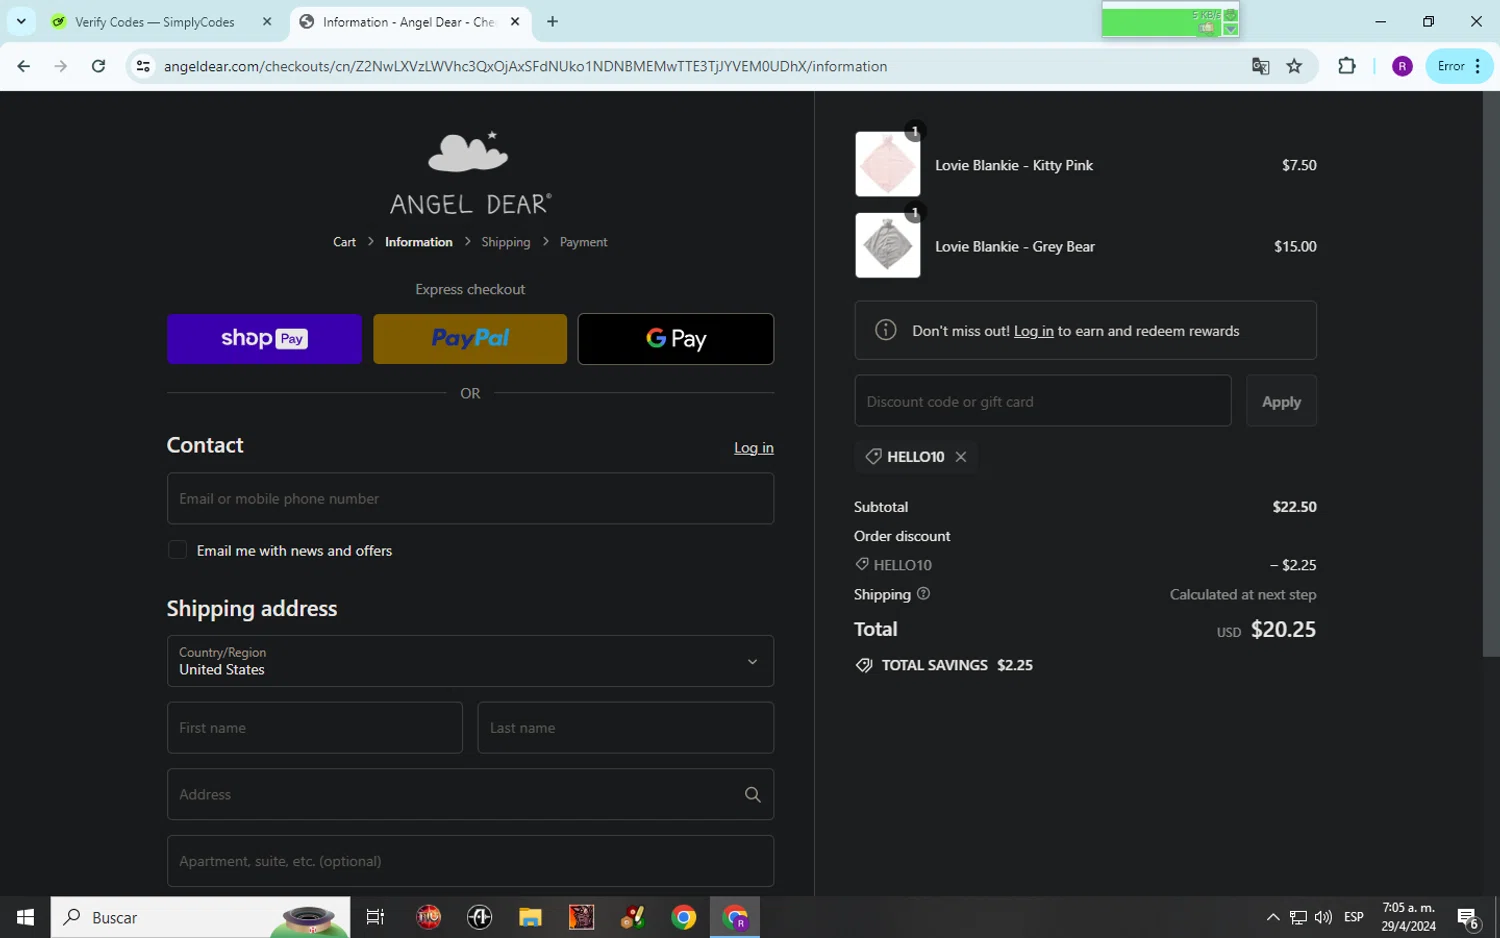
Task: Go to the Cart breadcrumb step
Action: [x=344, y=242]
